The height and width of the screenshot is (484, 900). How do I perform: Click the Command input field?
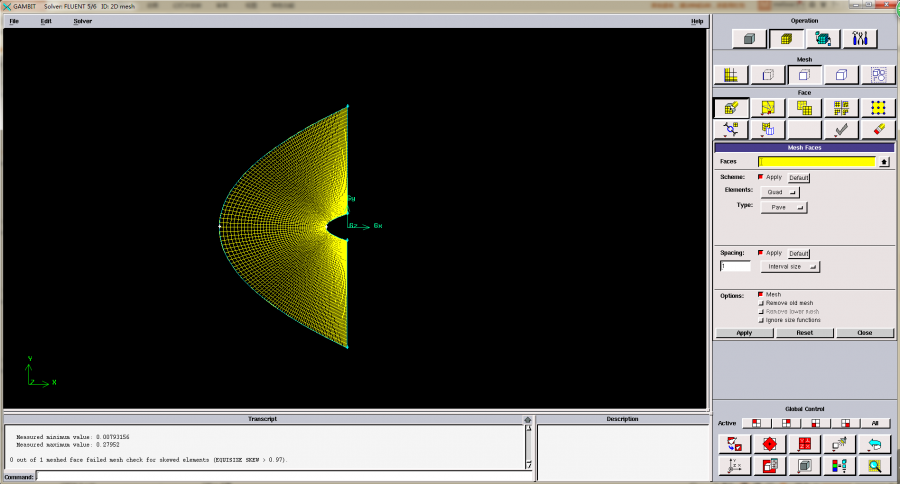[285, 476]
